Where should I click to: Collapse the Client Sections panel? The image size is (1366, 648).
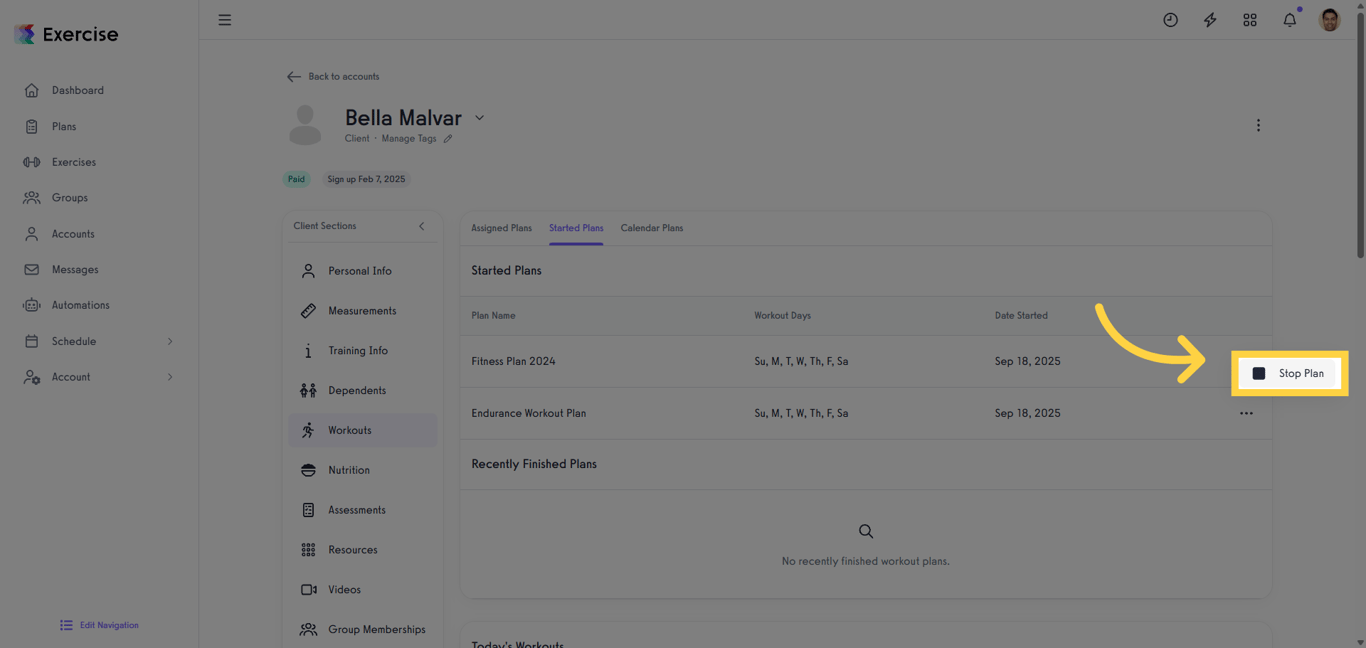tap(421, 226)
